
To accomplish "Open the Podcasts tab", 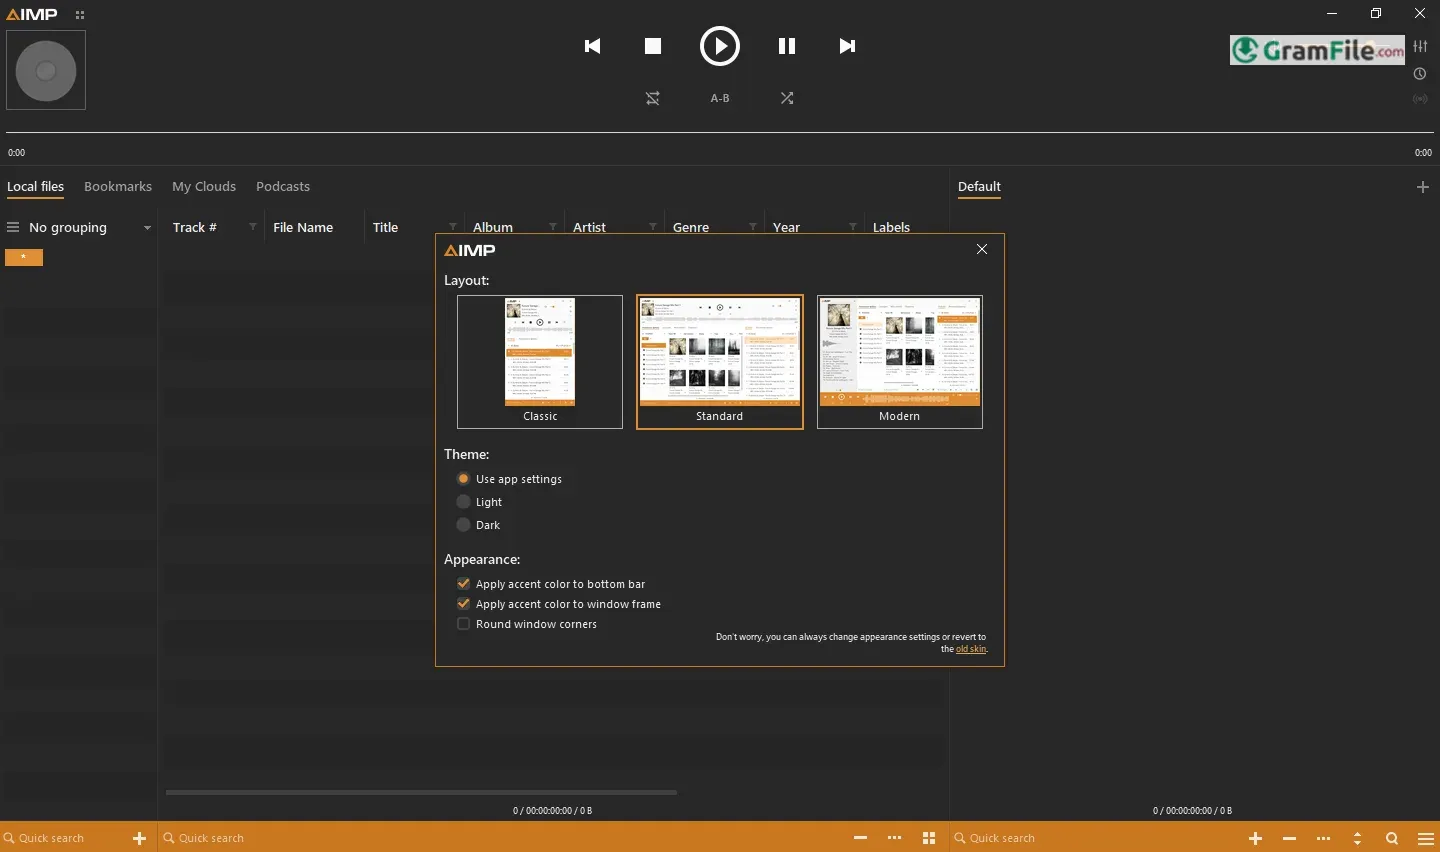I will point(283,187).
